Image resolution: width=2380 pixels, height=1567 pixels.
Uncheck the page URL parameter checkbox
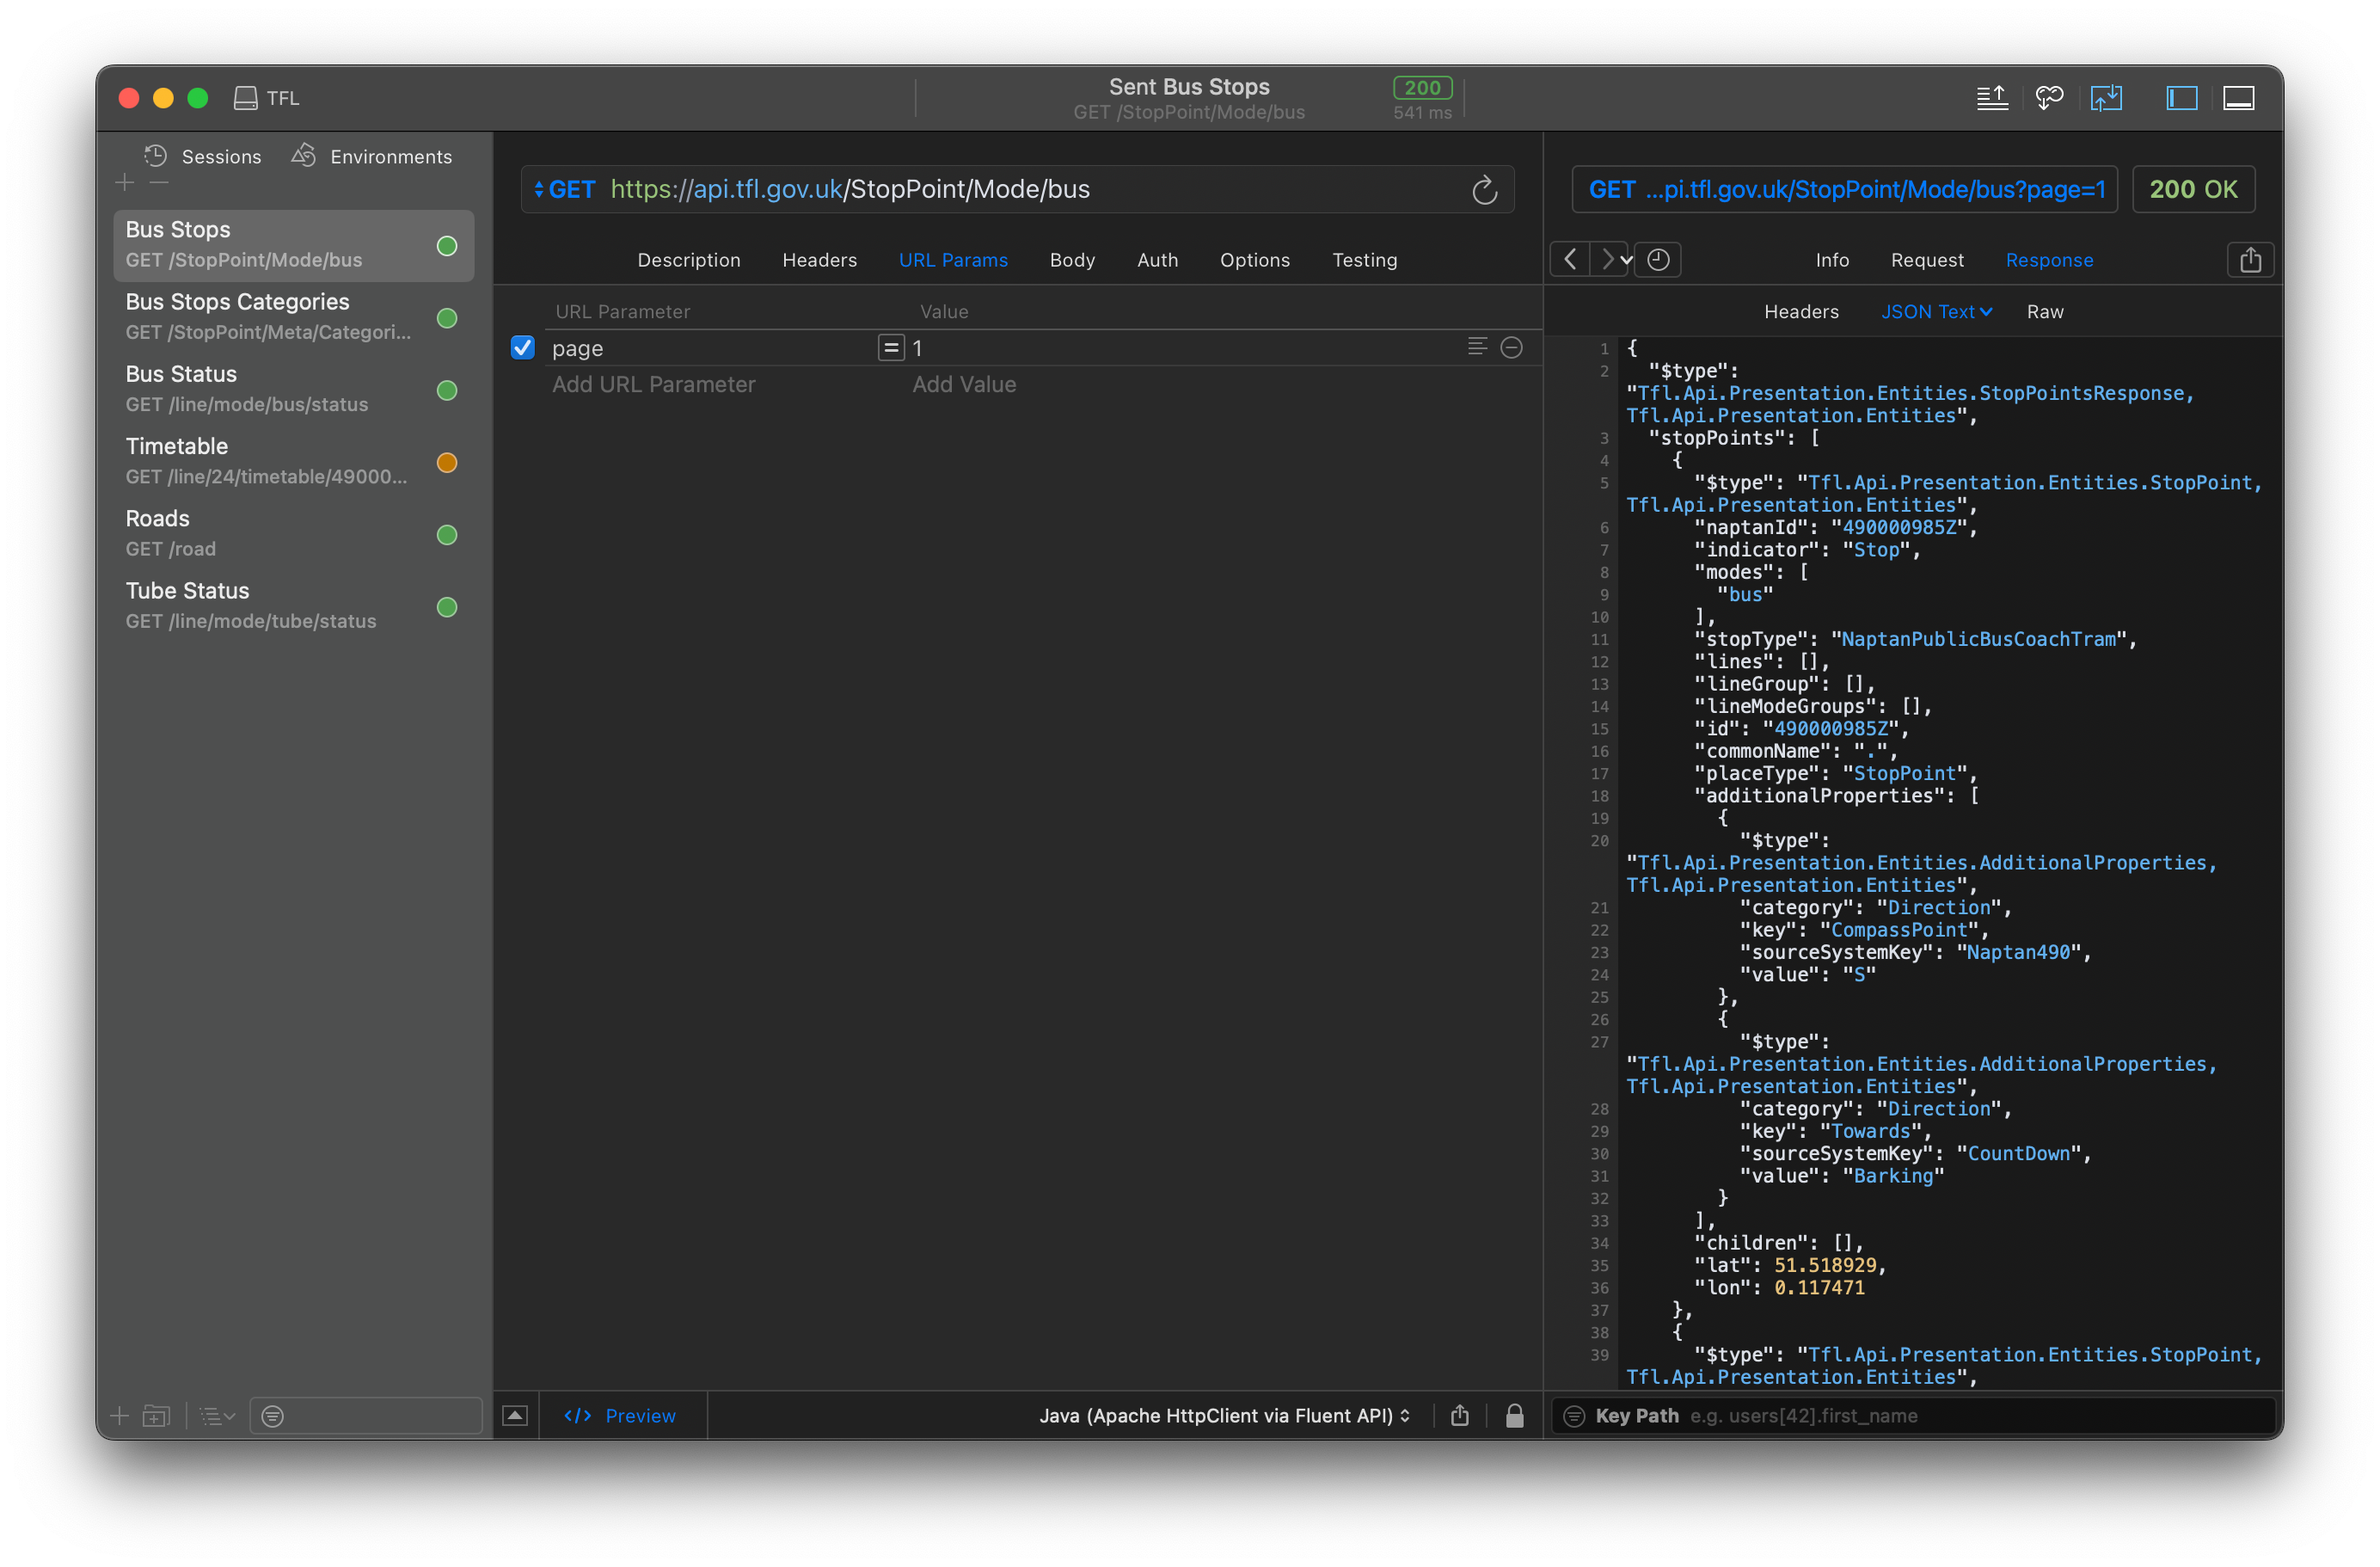tap(523, 347)
